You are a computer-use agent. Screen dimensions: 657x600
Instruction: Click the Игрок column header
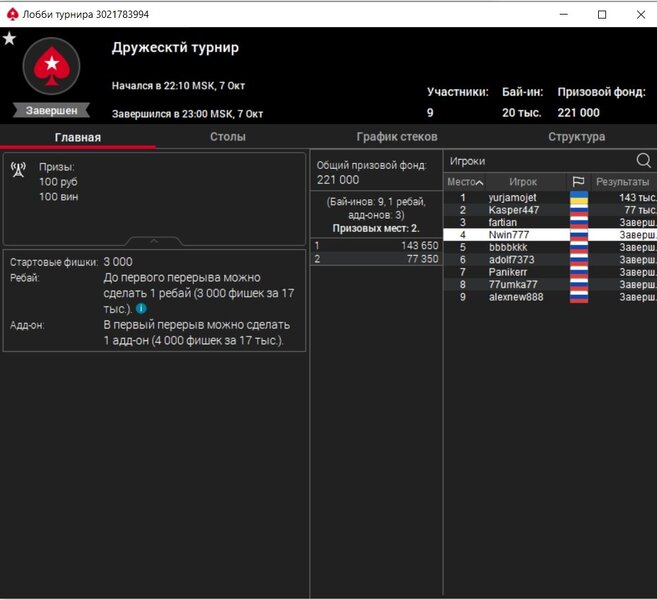523,182
